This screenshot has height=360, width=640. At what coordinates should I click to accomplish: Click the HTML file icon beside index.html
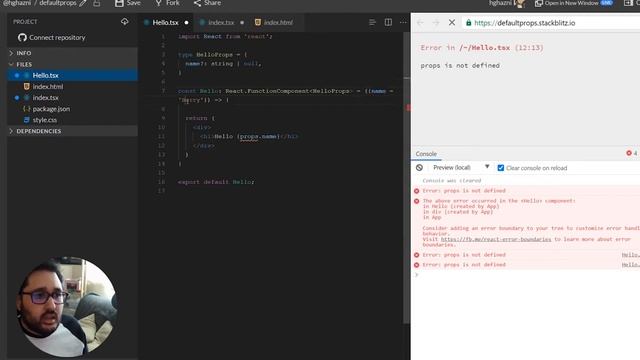(27, 87)
